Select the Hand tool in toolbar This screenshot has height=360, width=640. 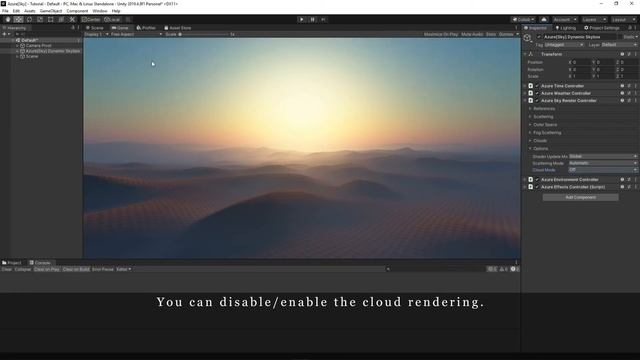pos(8,20)
